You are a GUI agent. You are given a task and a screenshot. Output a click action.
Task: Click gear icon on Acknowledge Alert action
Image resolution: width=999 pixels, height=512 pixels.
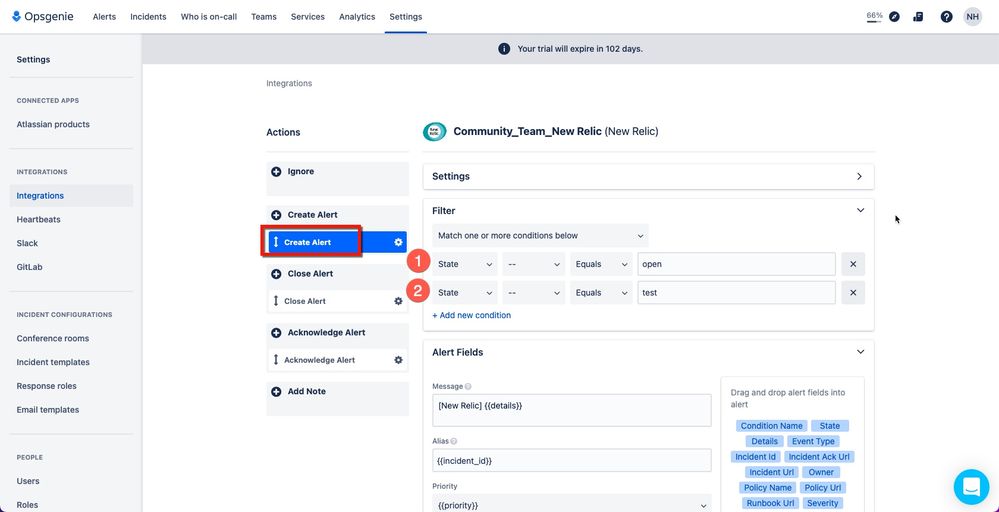pos(398,360)
